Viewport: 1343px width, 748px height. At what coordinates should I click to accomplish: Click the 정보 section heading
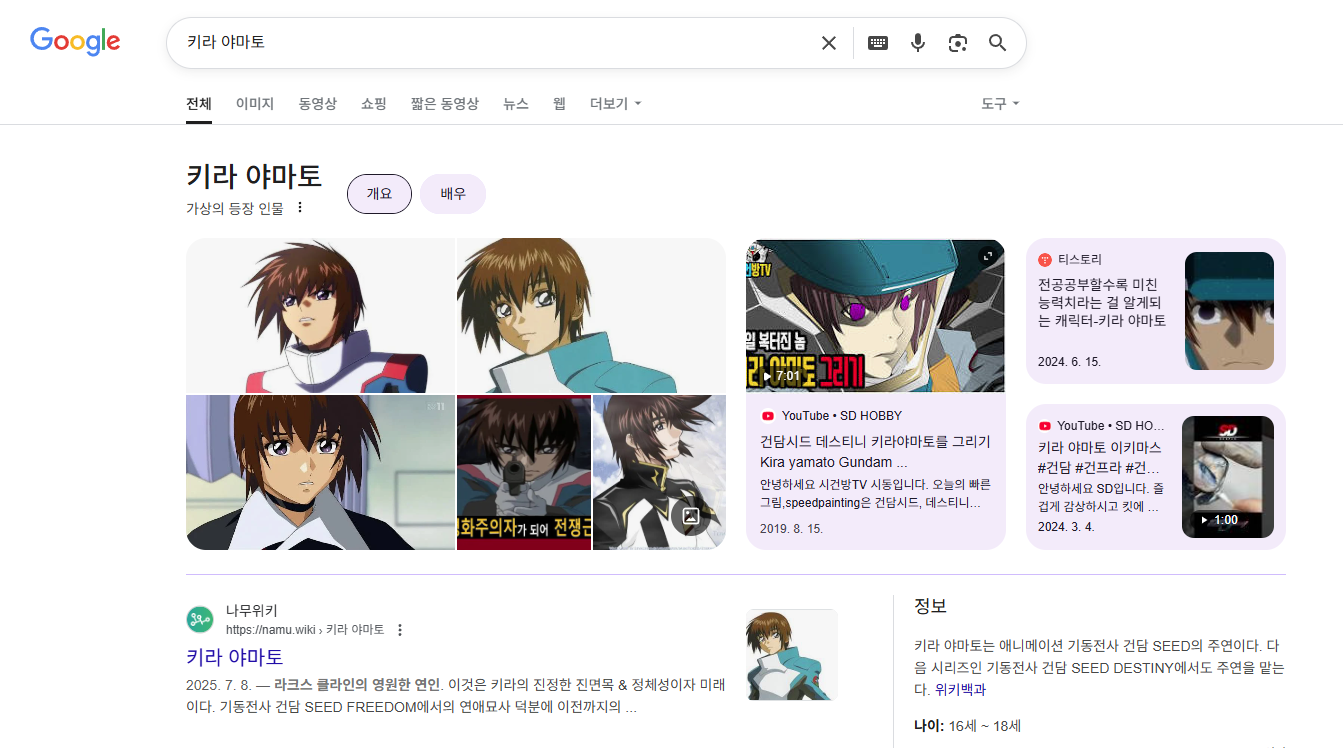pyautogui.click(x=930, y=606)
